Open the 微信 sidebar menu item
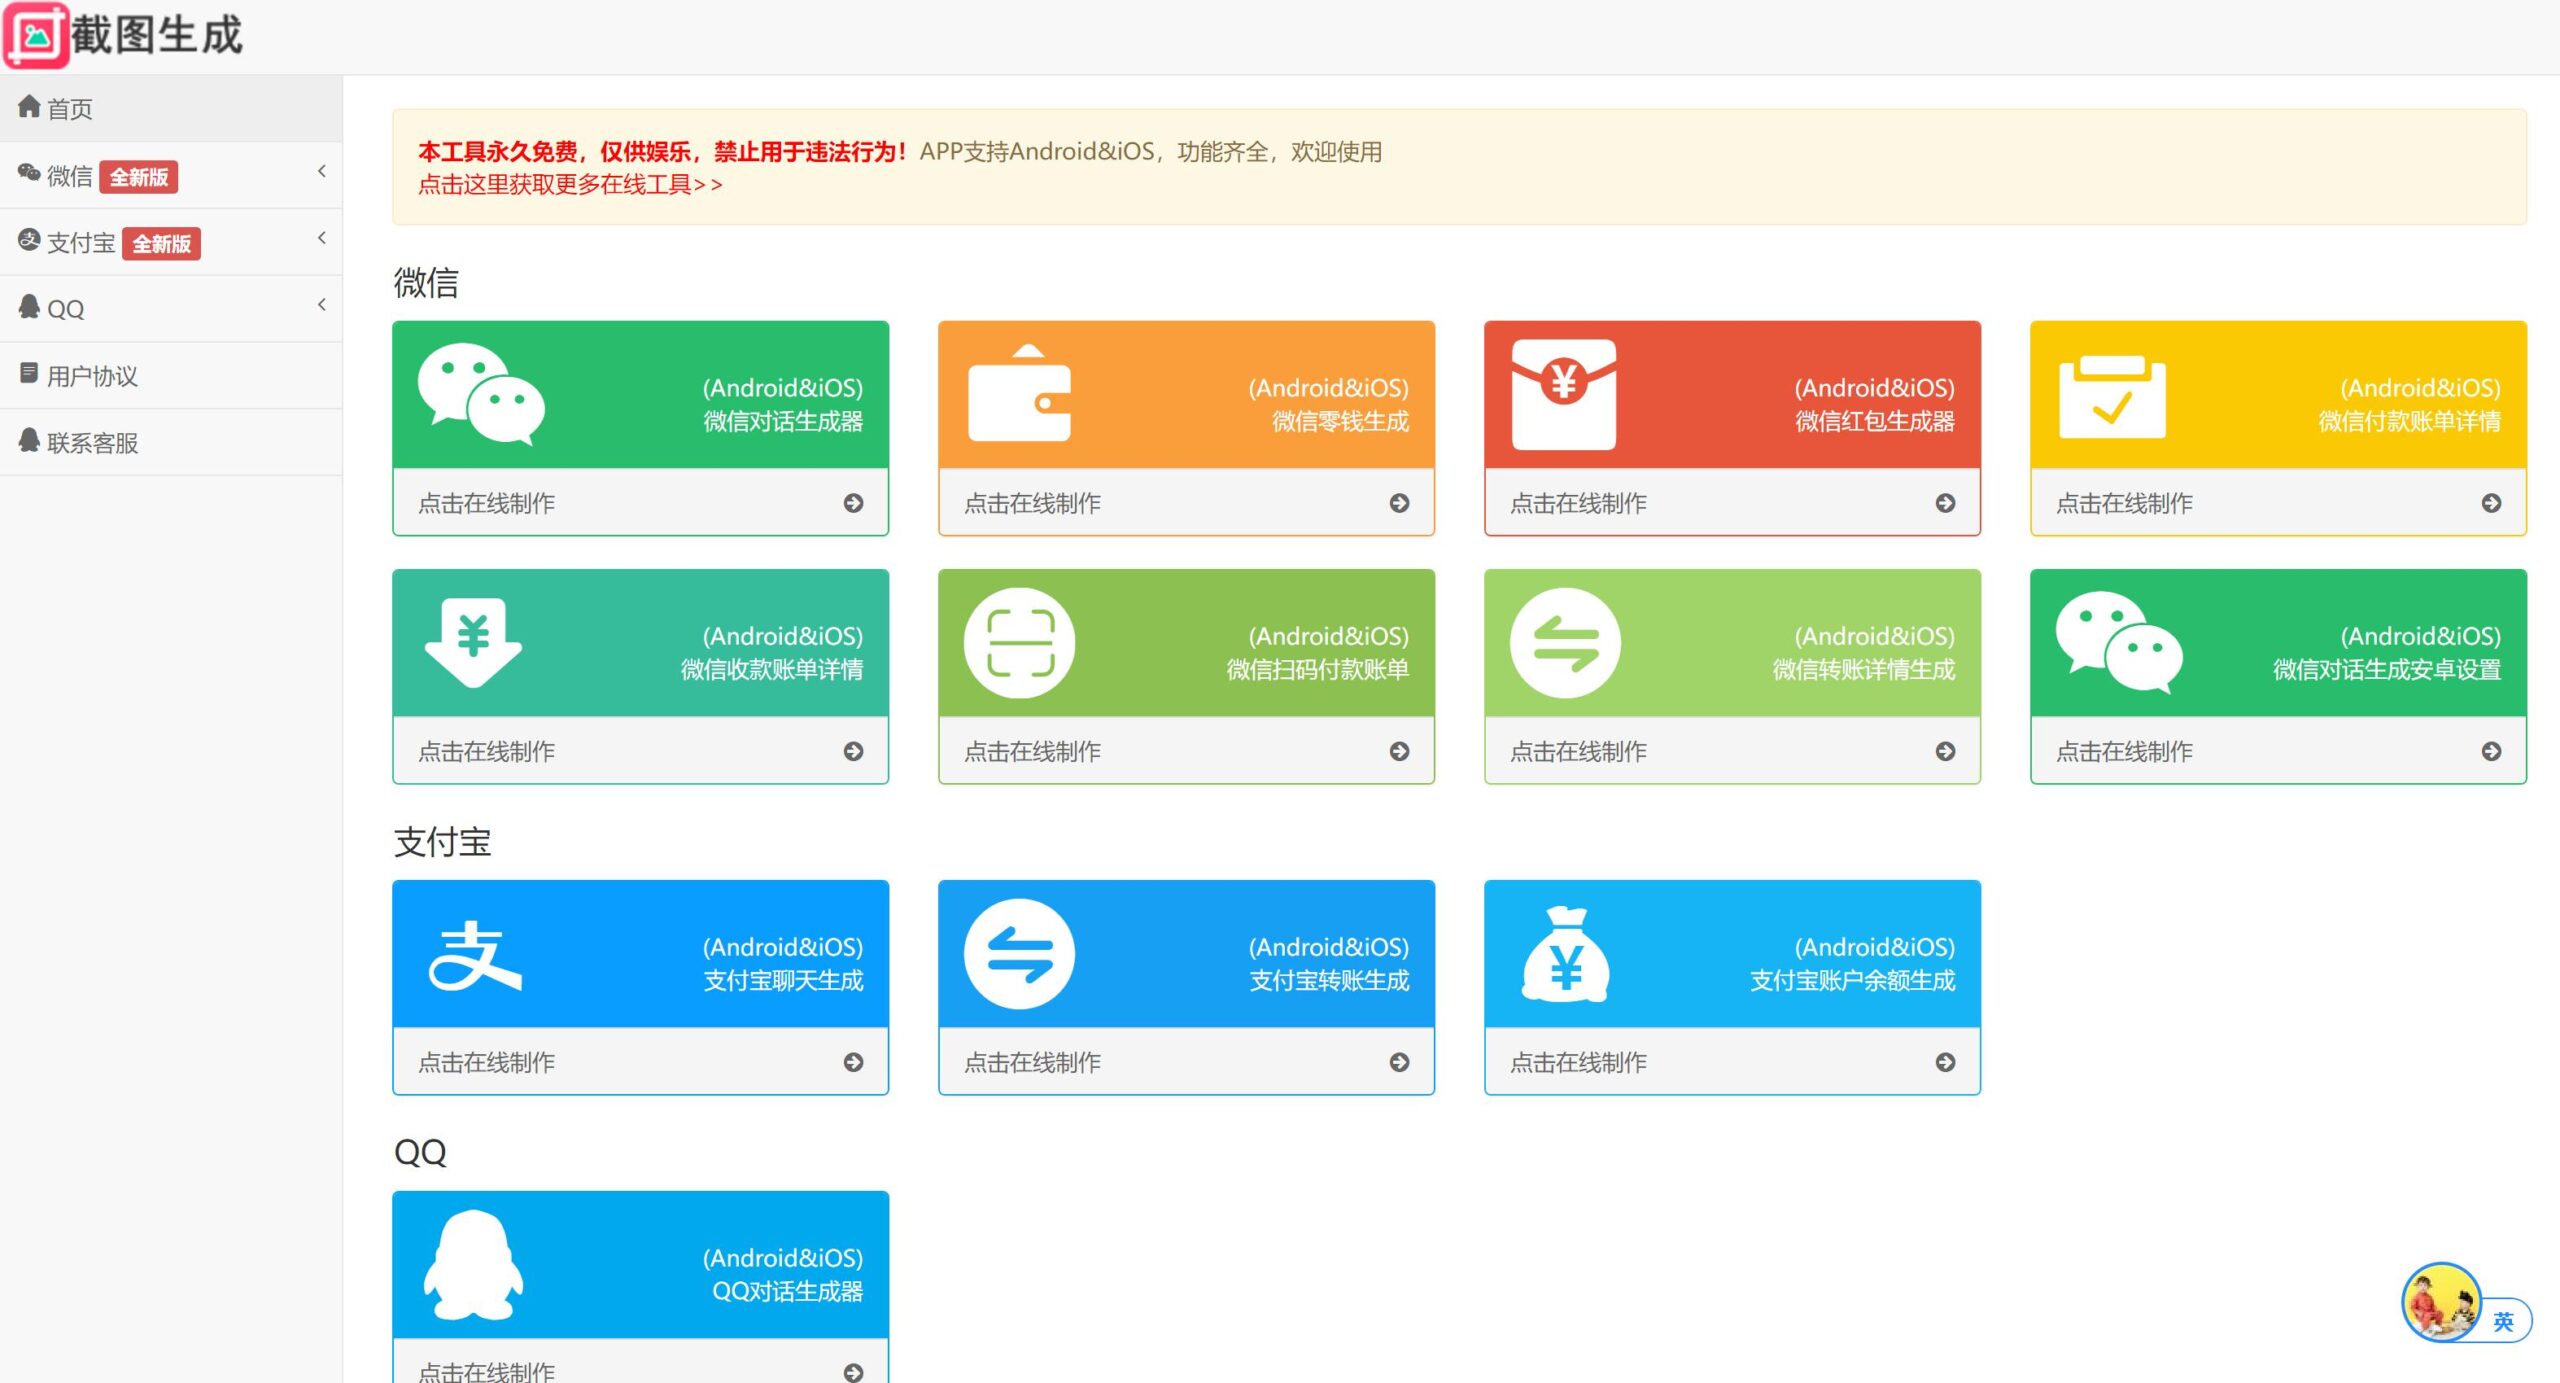Viewport: 2560px width, 1383px height. pos(171,175)
